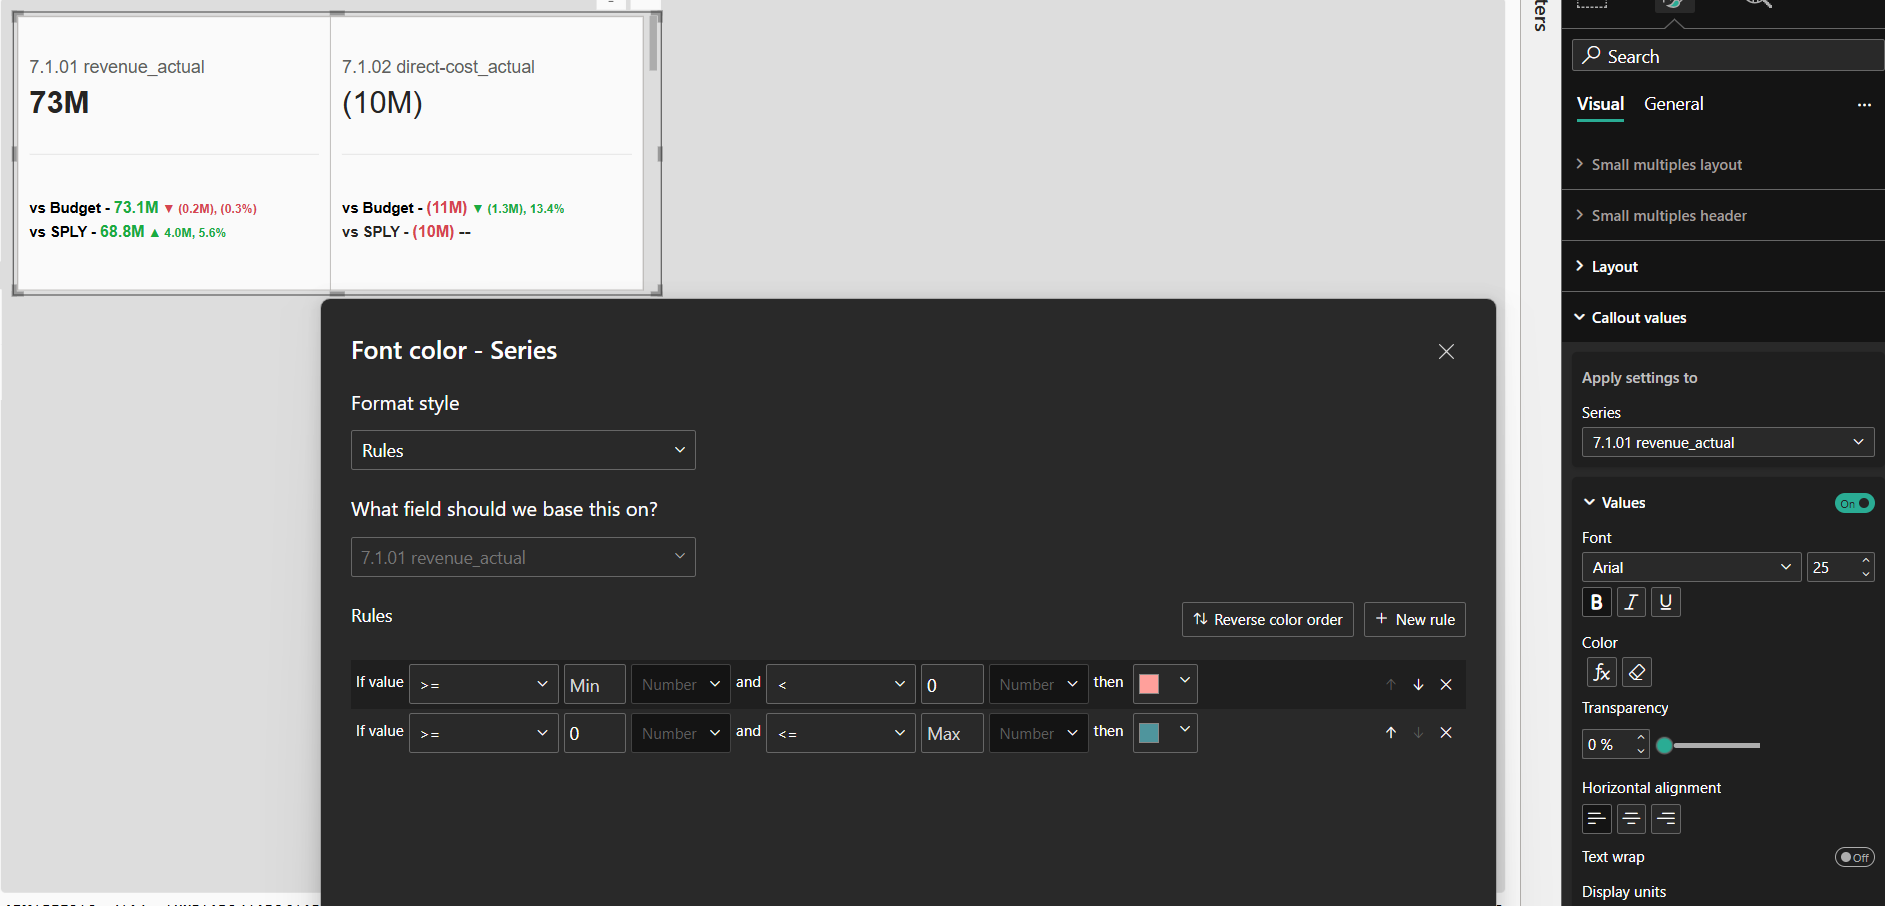Align callout values right
This screenshot has height=906, width=1885.
pyautogui.click(x=1665, y=819)
